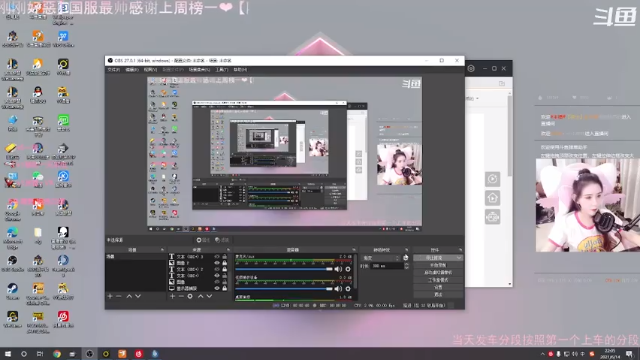
Task: Move selected source down with arrow icon
Action: coord(209,296)
